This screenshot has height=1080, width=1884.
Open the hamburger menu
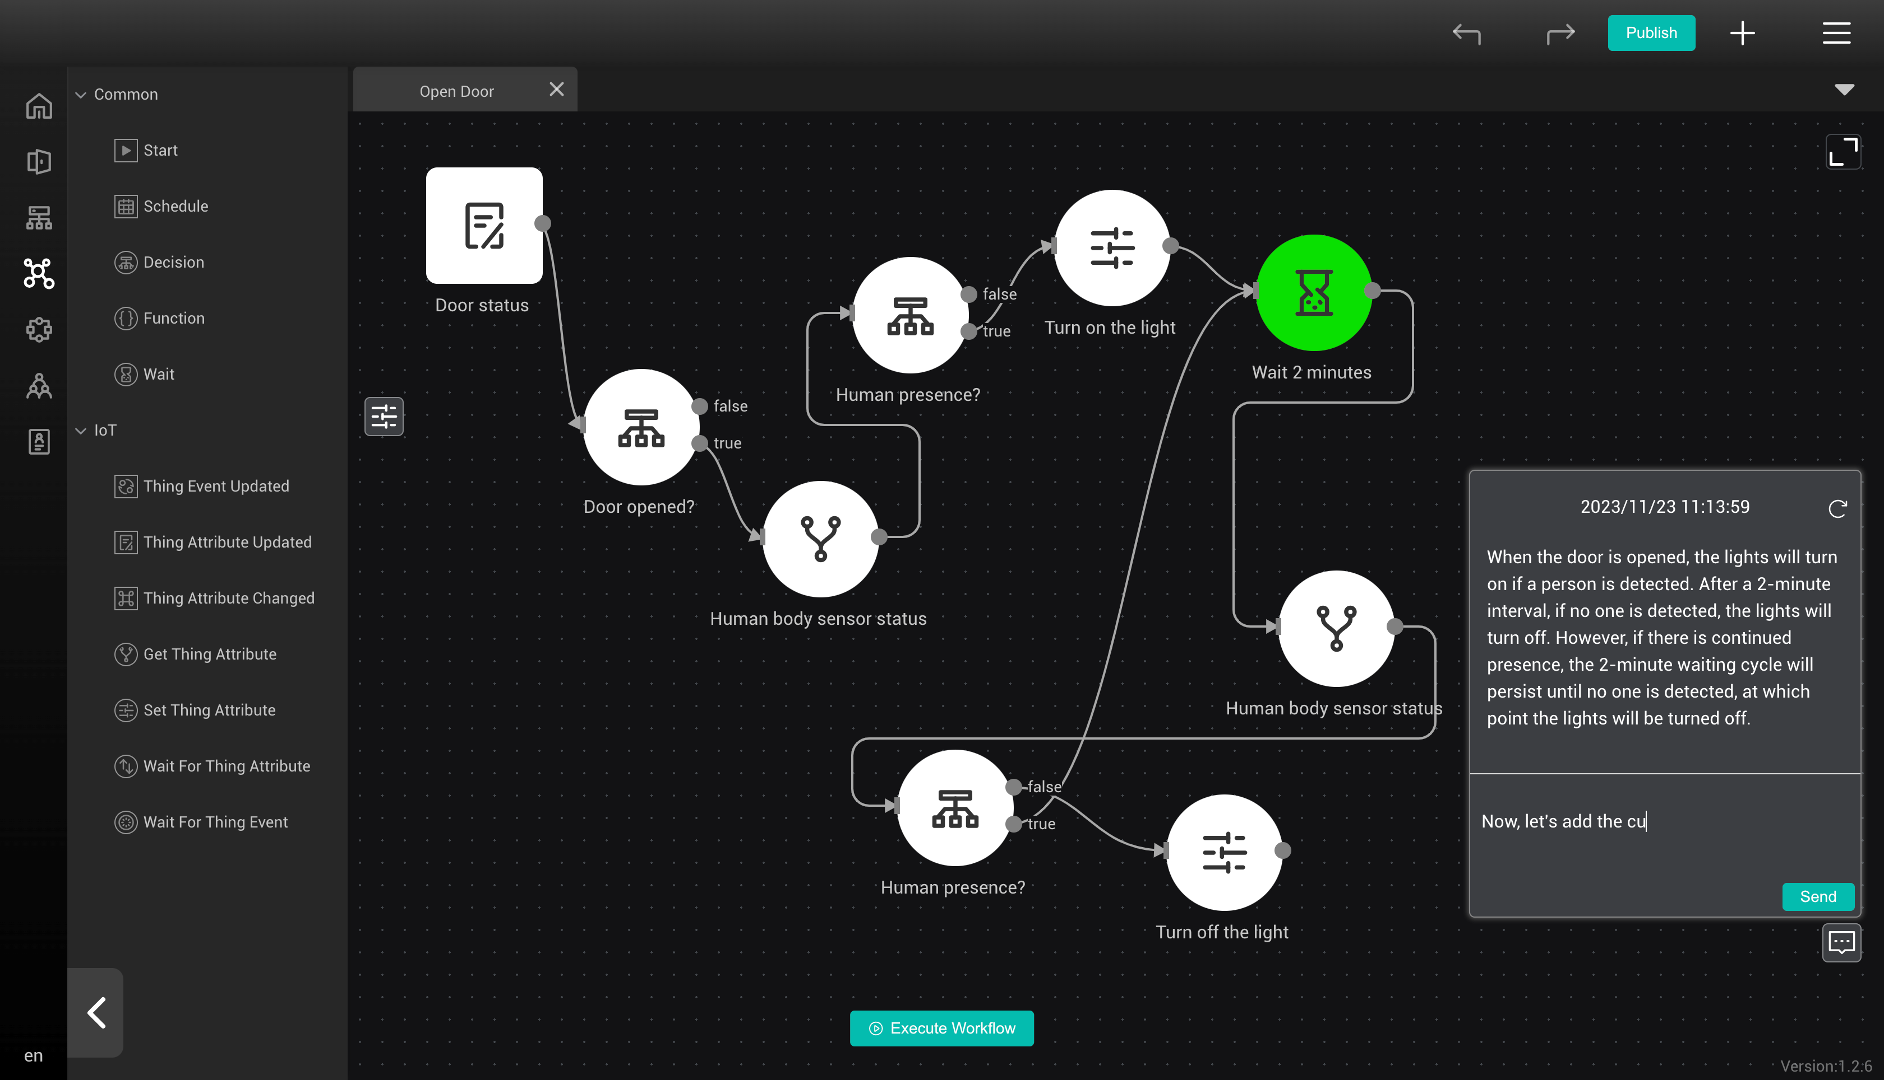(1836, 33)
